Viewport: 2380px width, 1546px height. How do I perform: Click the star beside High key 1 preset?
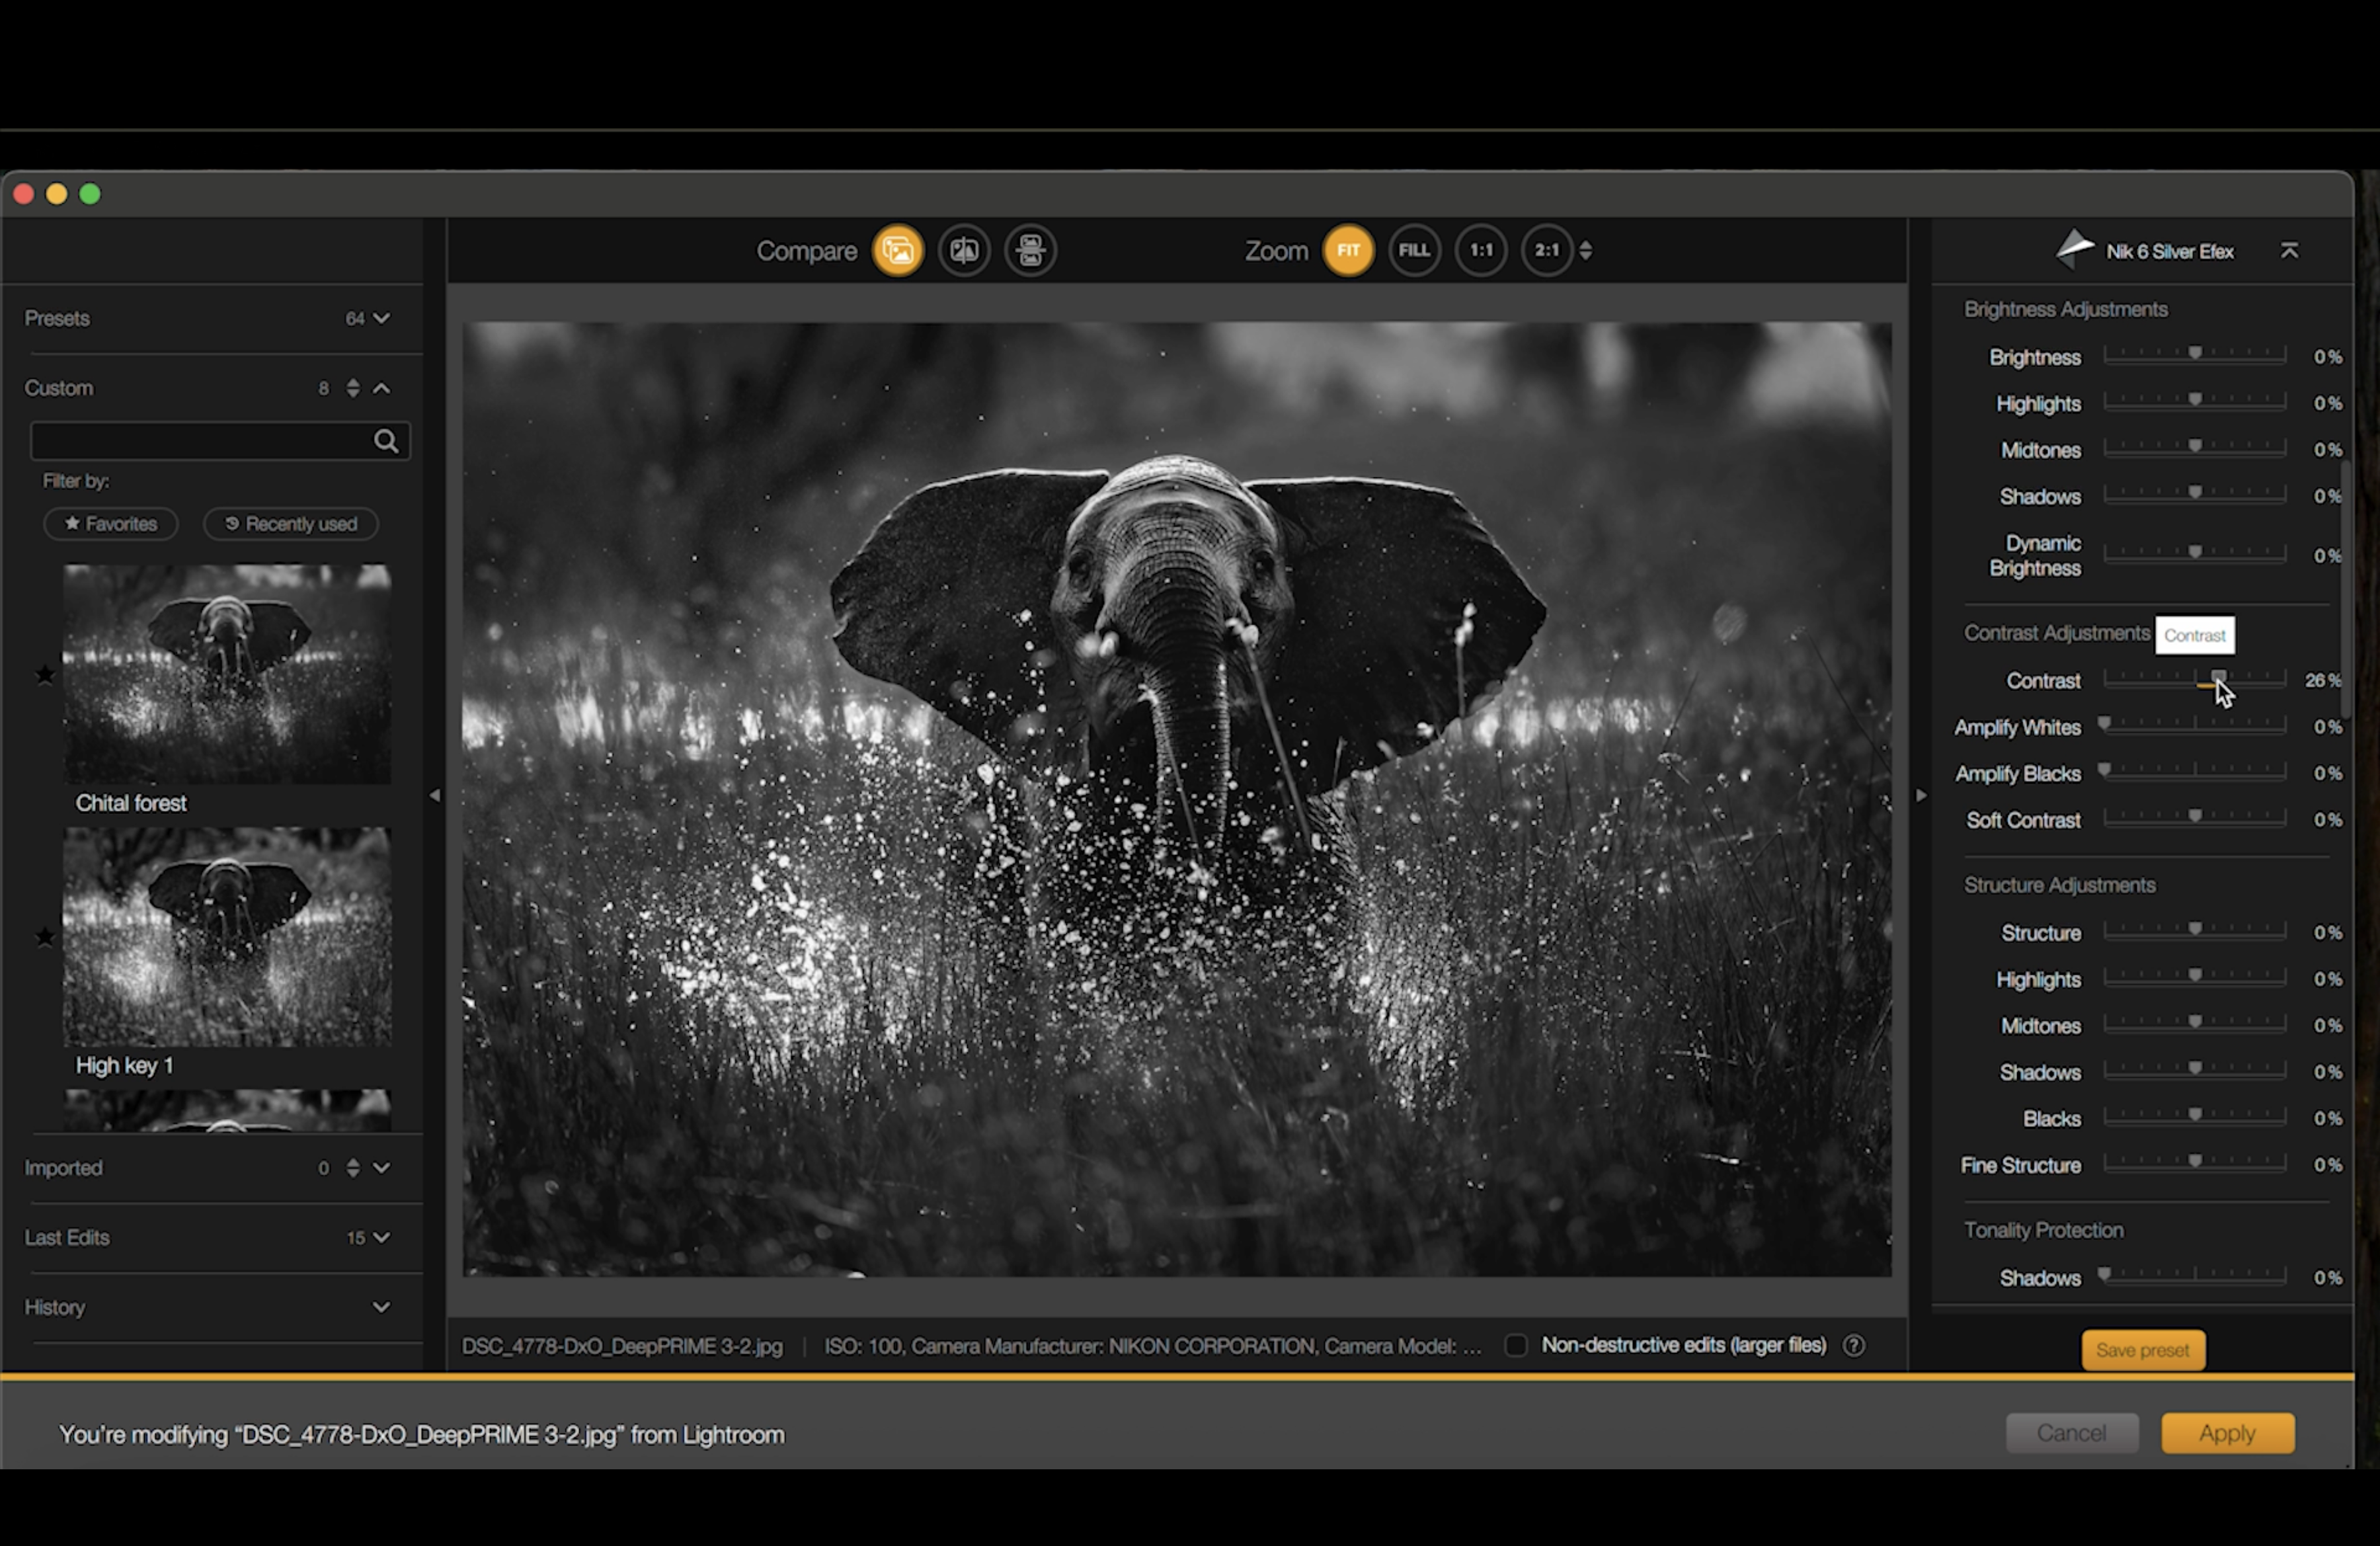tap(45, 937)
